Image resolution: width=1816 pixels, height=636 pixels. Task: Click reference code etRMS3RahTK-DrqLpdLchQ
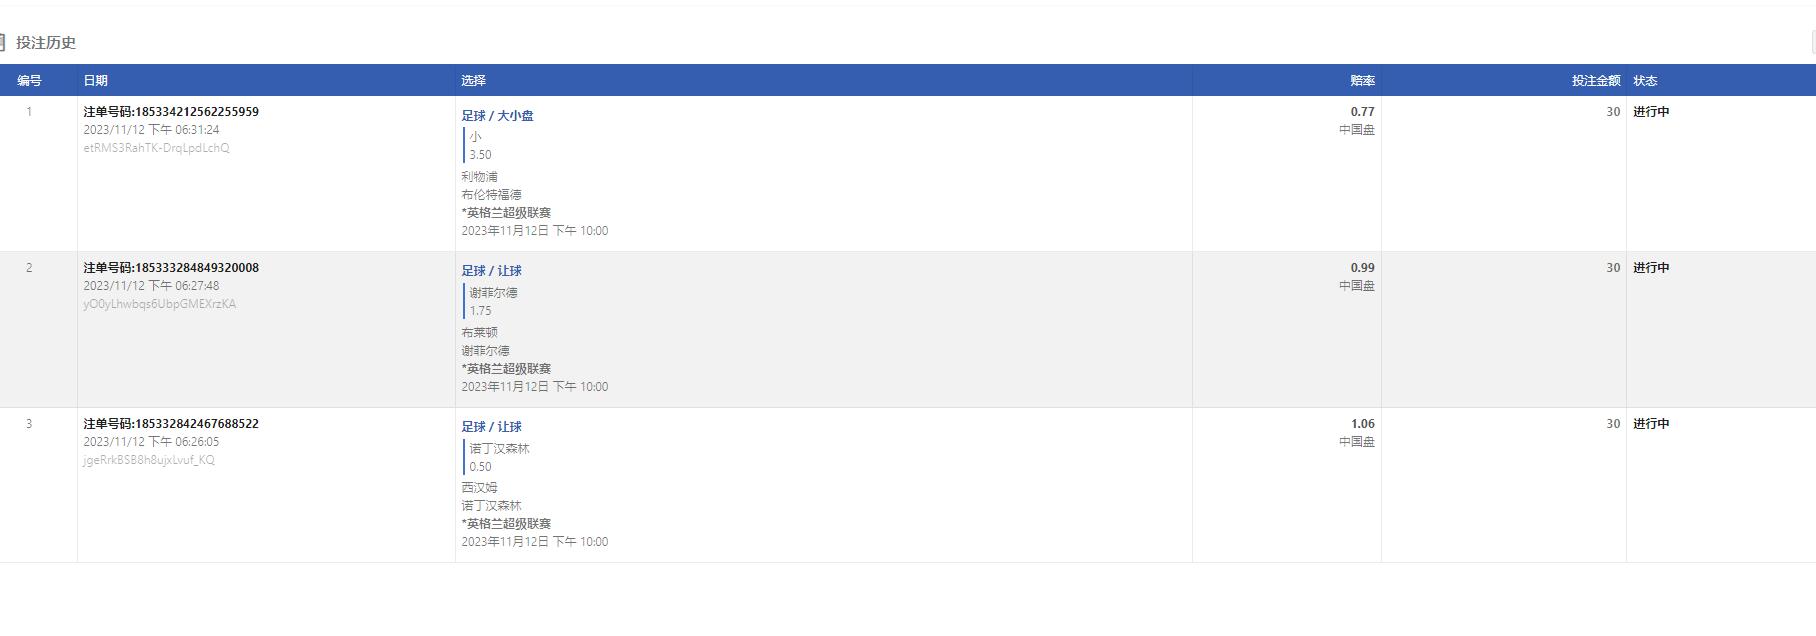tap(156, 148)
